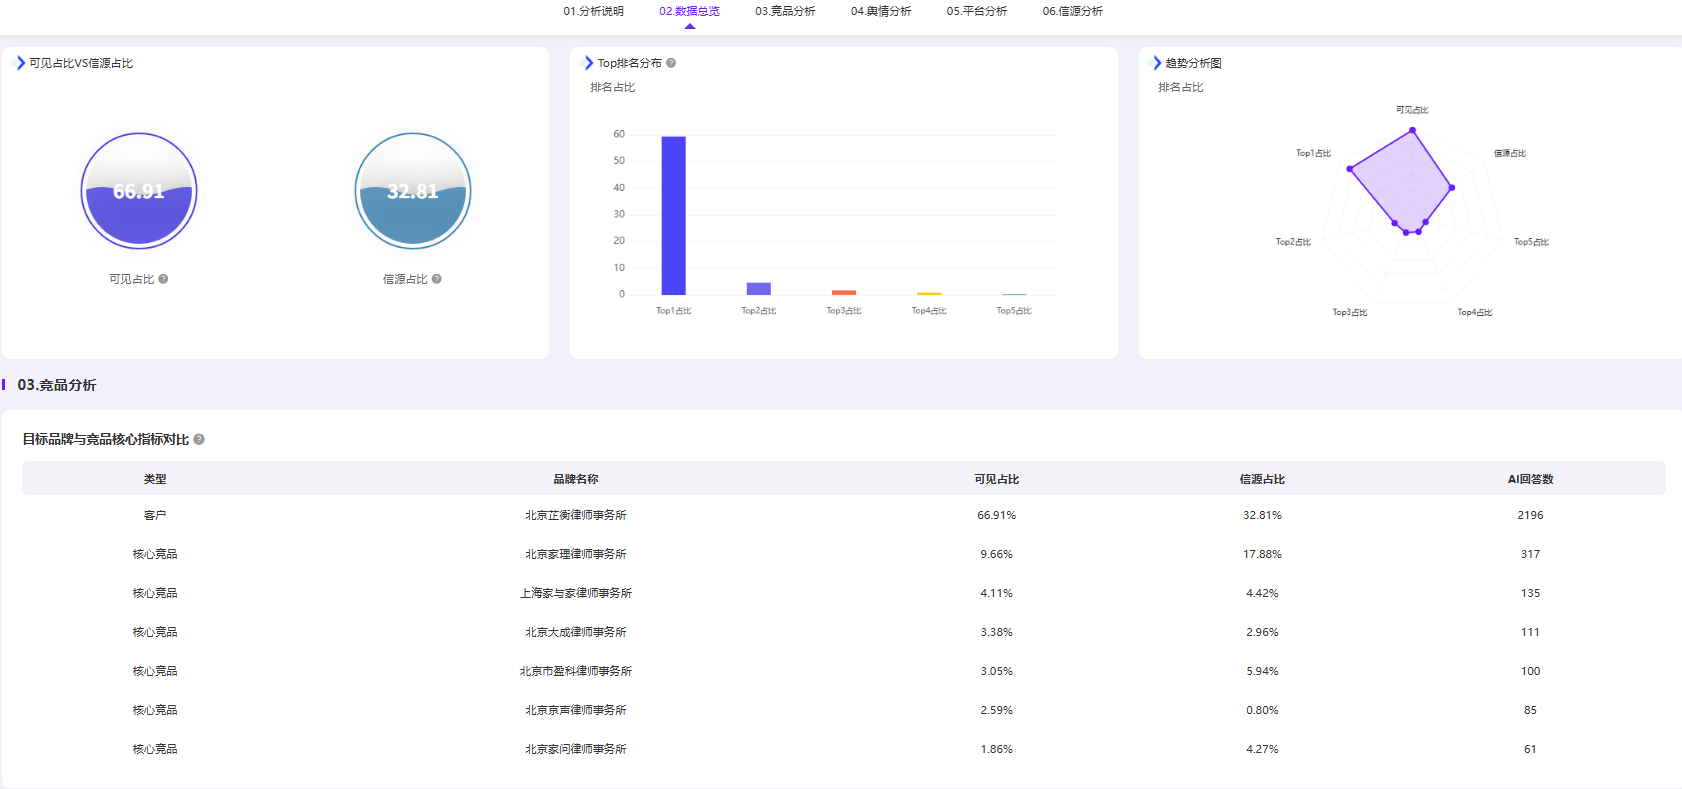Click the 趋势分析图 card title
The height and width of the screenshot is (789, 1682).
[x=1193, y=63]
